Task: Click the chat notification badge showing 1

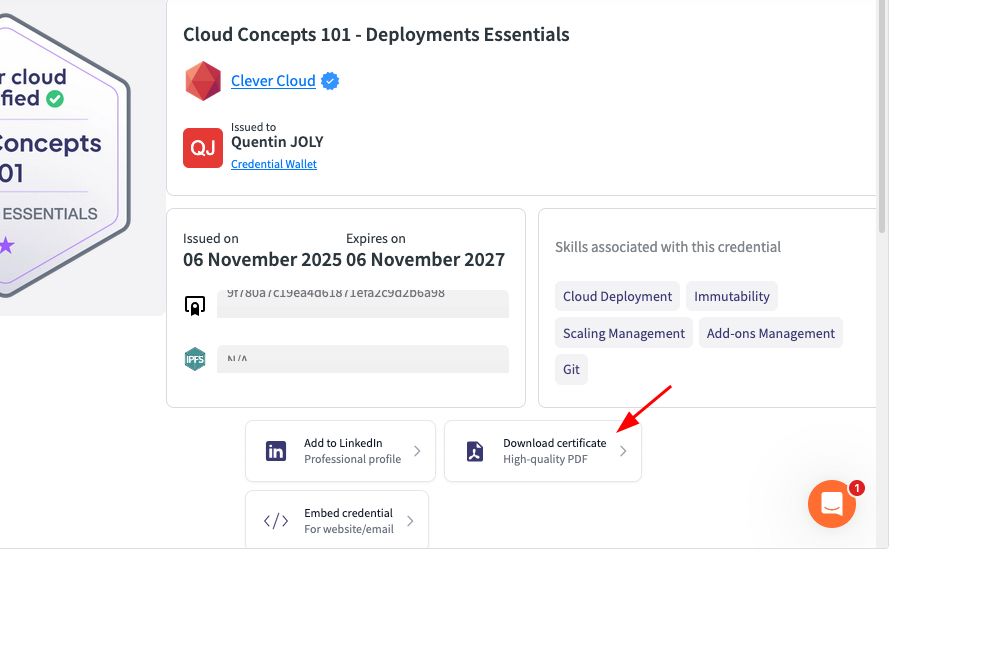Action: (x=857, y=488)
